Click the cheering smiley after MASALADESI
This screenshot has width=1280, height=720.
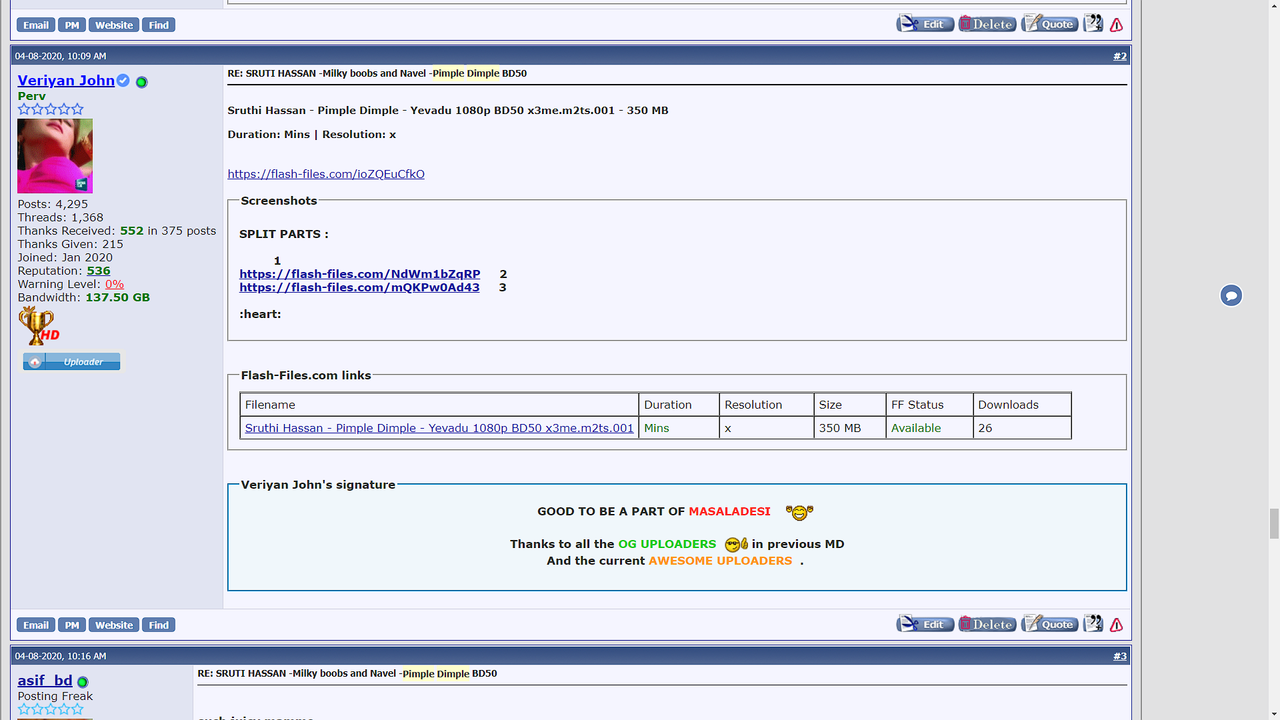pyautogui.click(x=799, y=512)
